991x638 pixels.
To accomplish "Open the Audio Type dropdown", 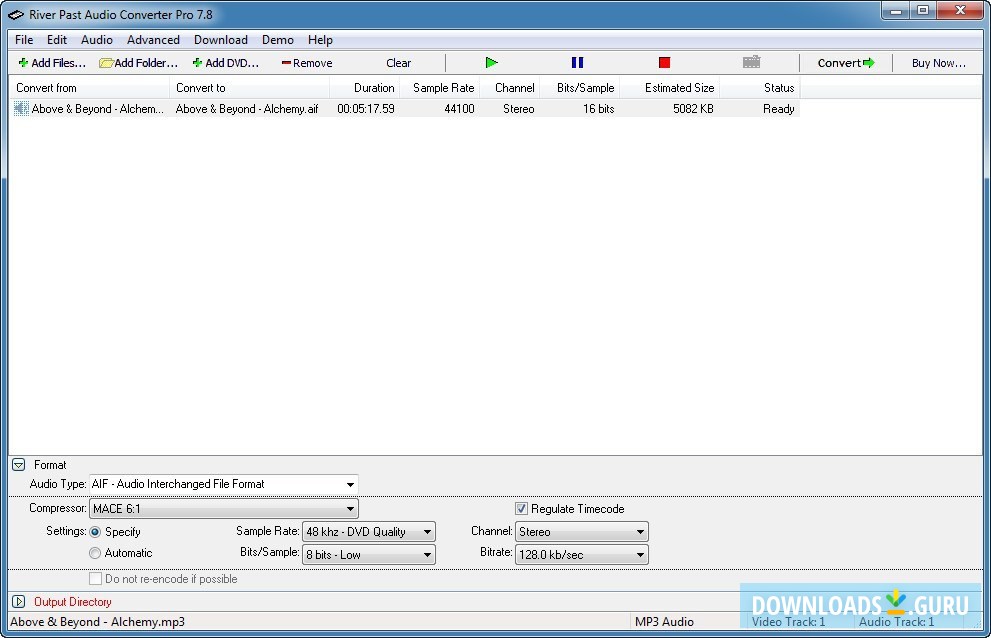I will [x=349, y=484].
